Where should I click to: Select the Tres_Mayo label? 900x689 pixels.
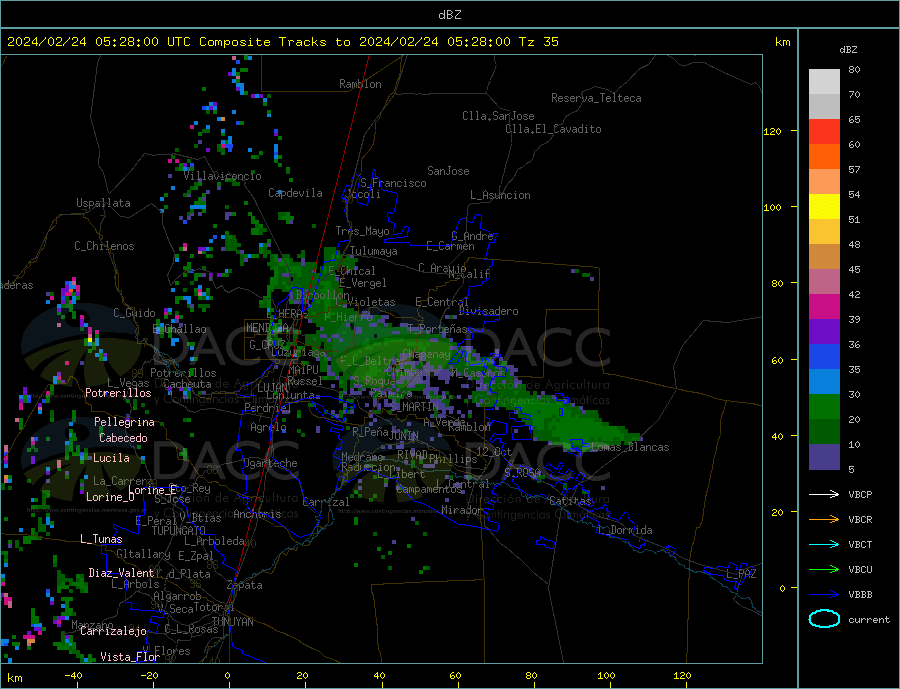click(x=362, y=231)
